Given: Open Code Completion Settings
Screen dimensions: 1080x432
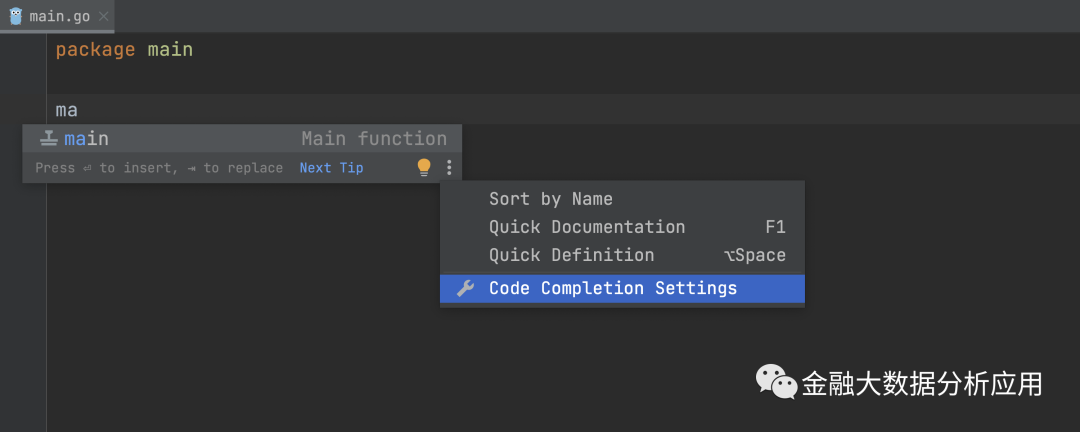Looking at the screenshot, I should [x=612, y=289].
